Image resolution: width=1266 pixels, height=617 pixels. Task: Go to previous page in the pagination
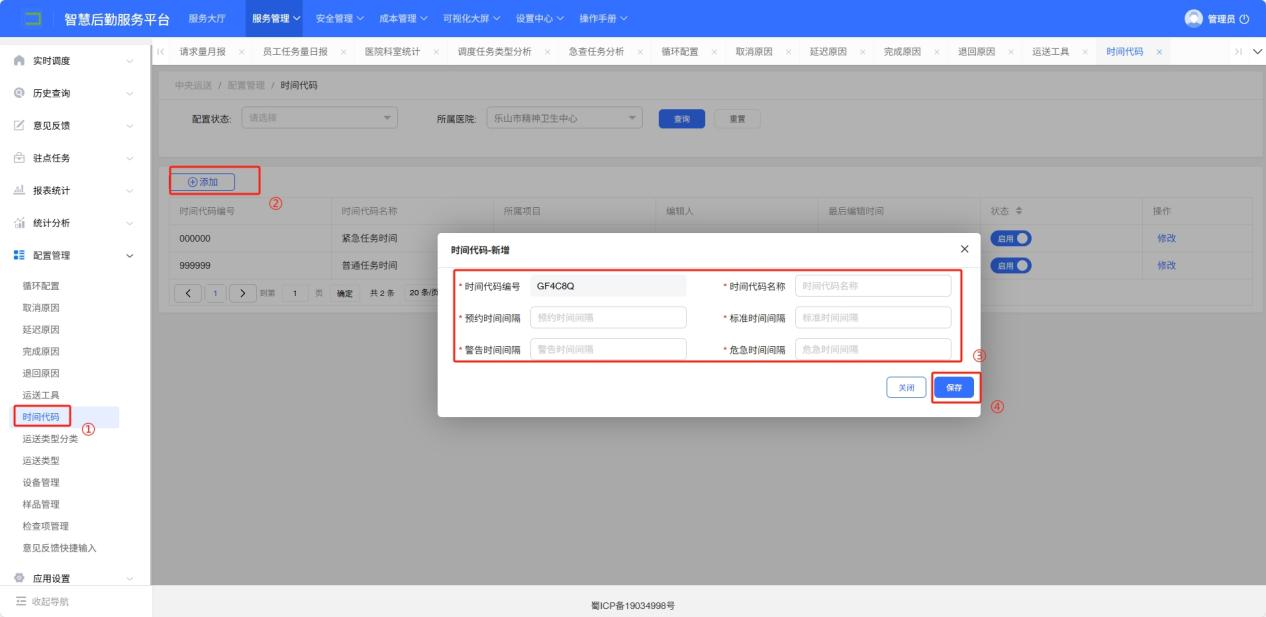click(x=187, y=292)
